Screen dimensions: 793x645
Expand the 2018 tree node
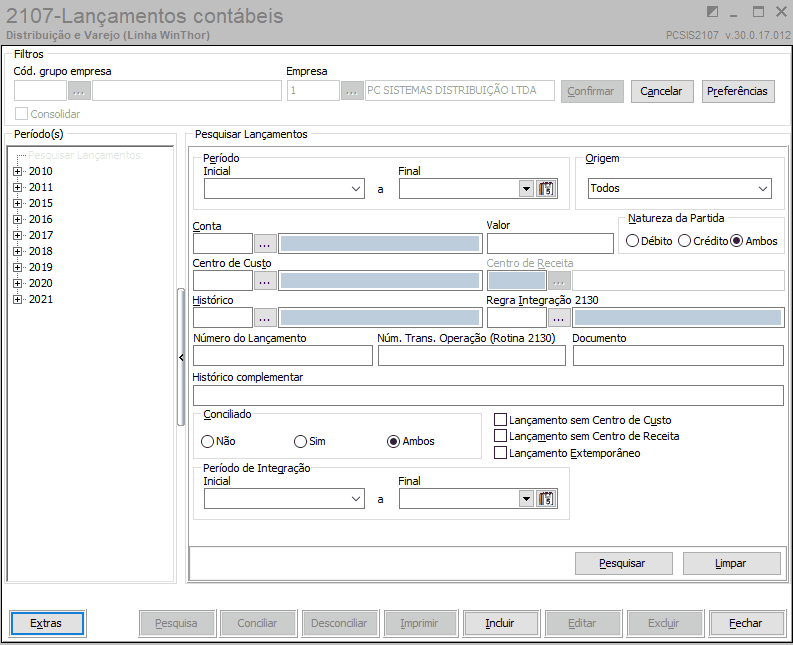pos(18,251)
